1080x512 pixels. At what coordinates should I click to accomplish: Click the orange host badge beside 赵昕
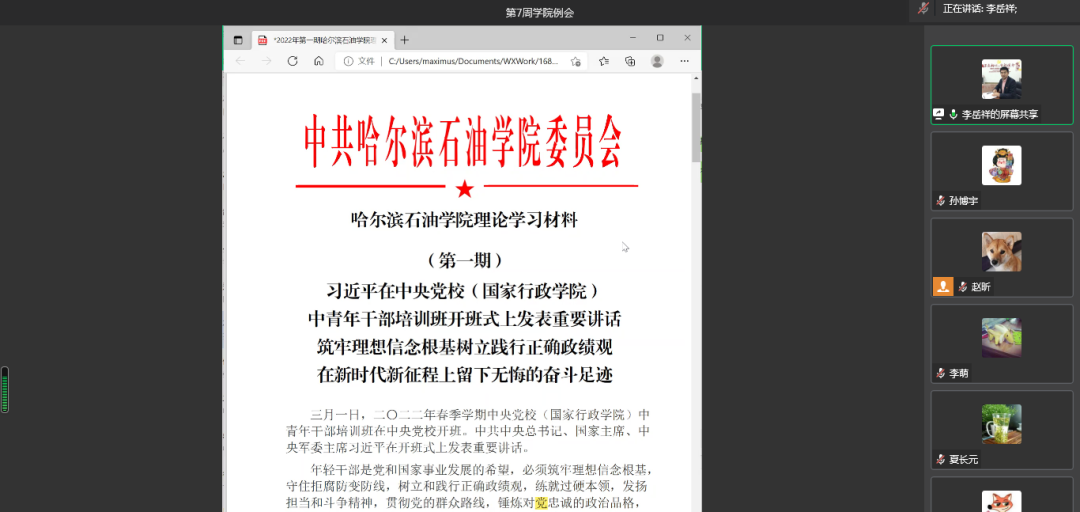point(943,286)
